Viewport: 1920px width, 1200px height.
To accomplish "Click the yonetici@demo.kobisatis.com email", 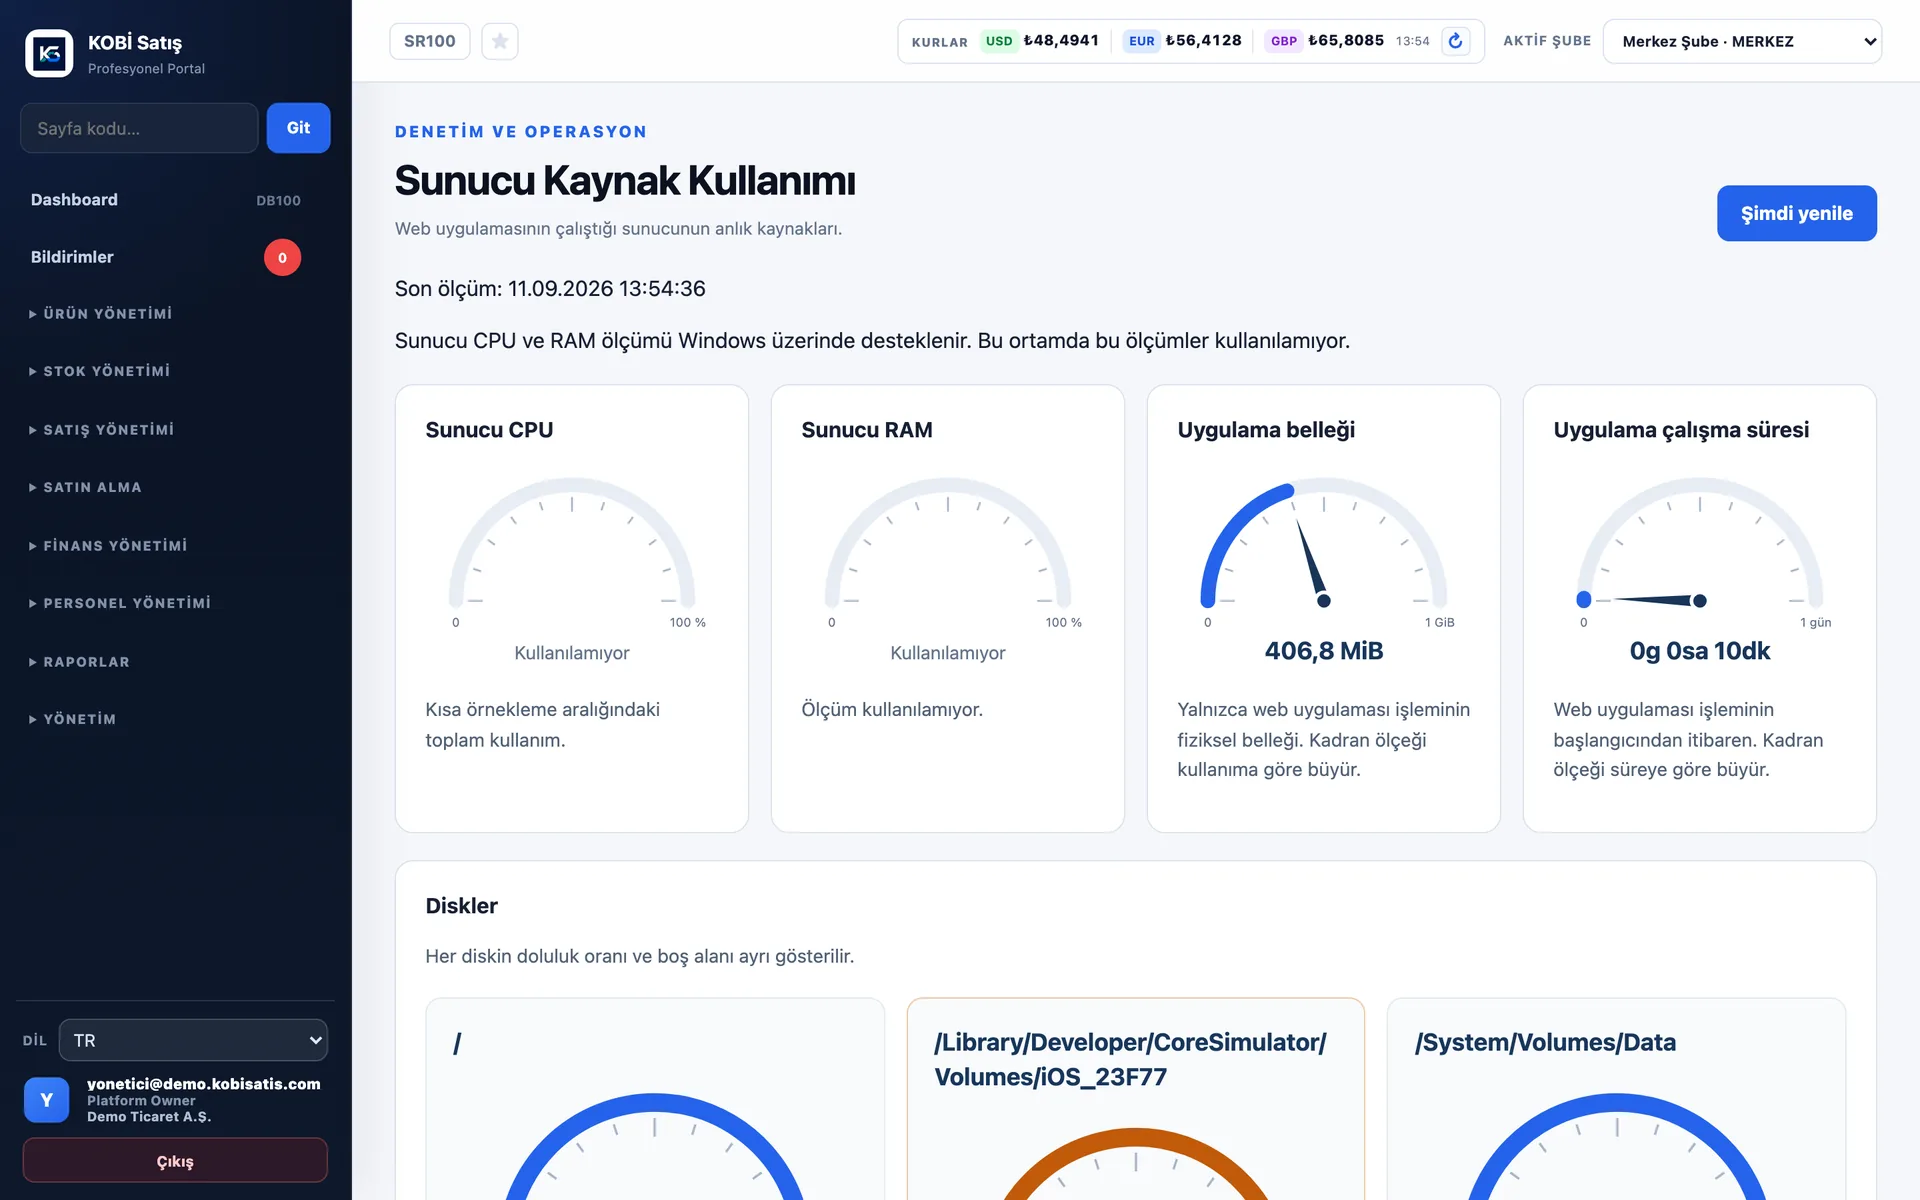I will pos(204,1084).
